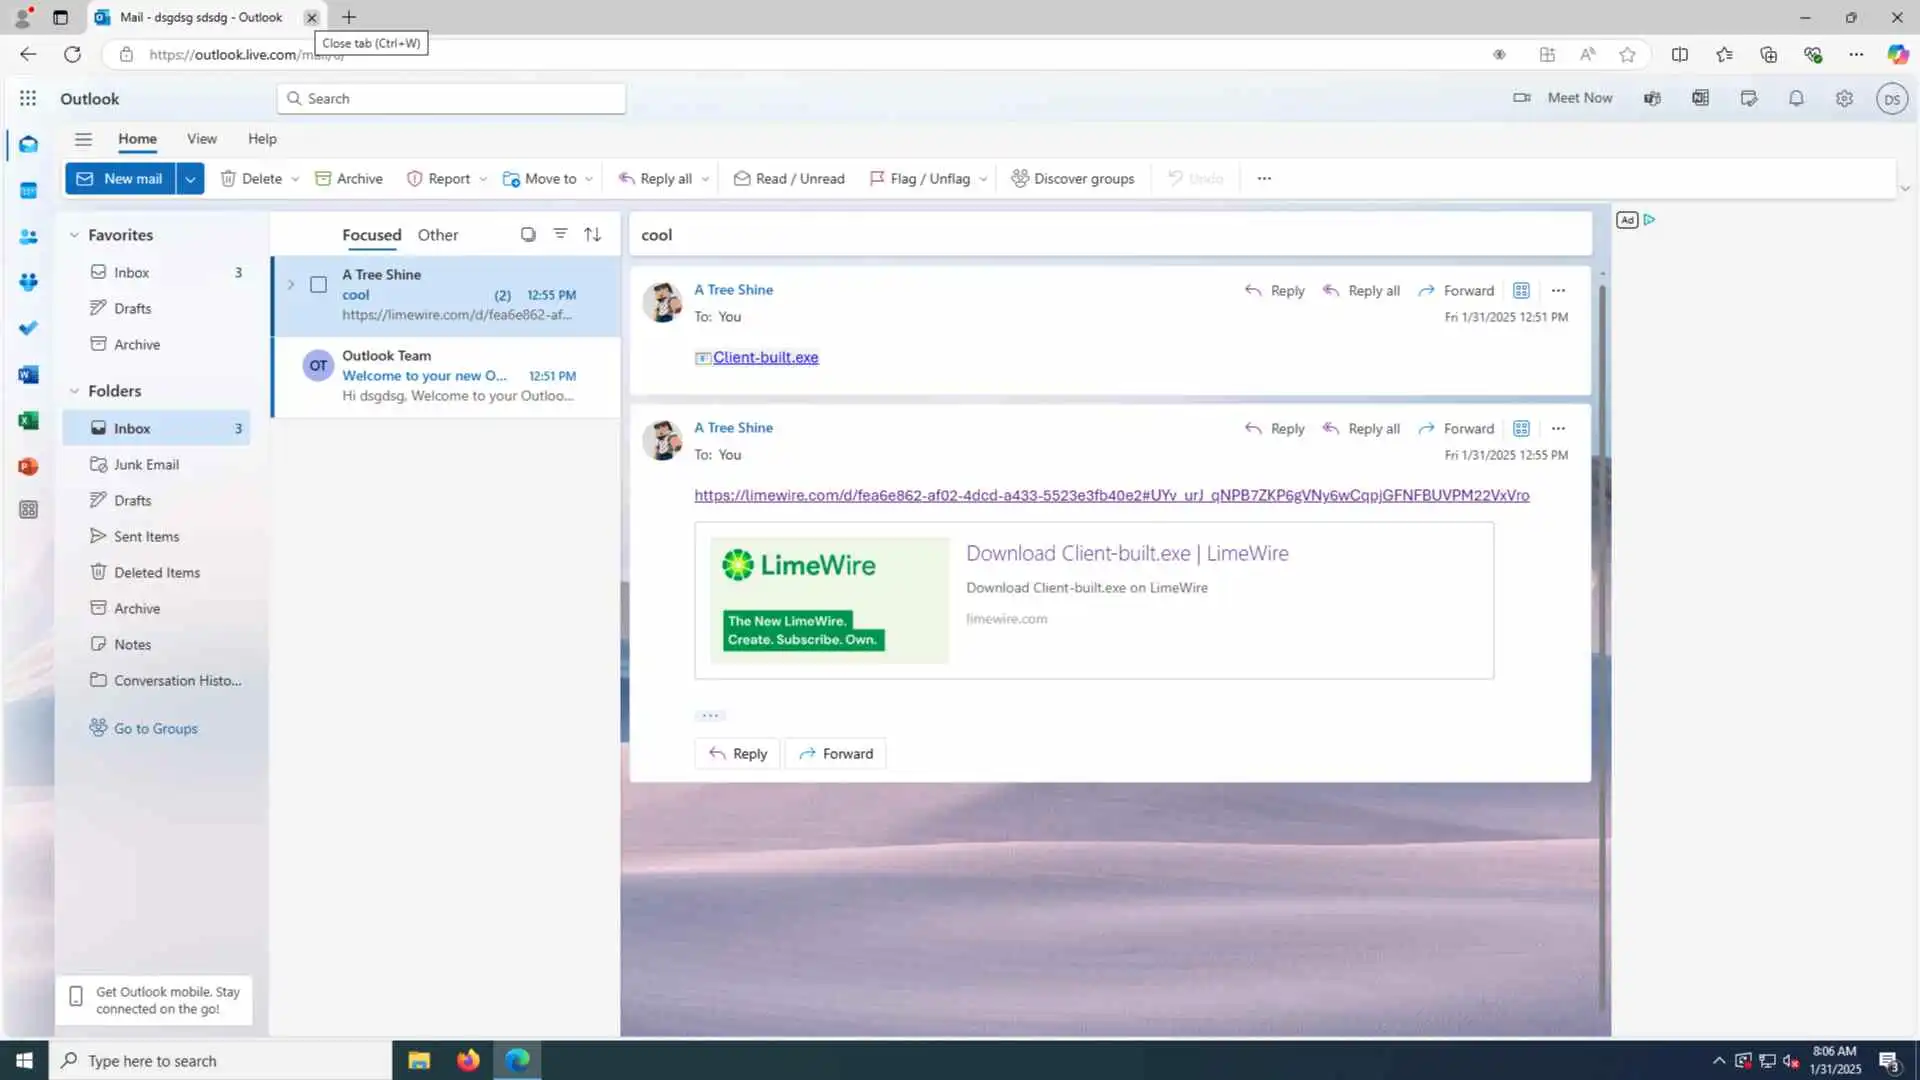This screenshot has width=1920, height=1080.
Task: Switch to the Other inbox tab
Action: tap(437, 235)
